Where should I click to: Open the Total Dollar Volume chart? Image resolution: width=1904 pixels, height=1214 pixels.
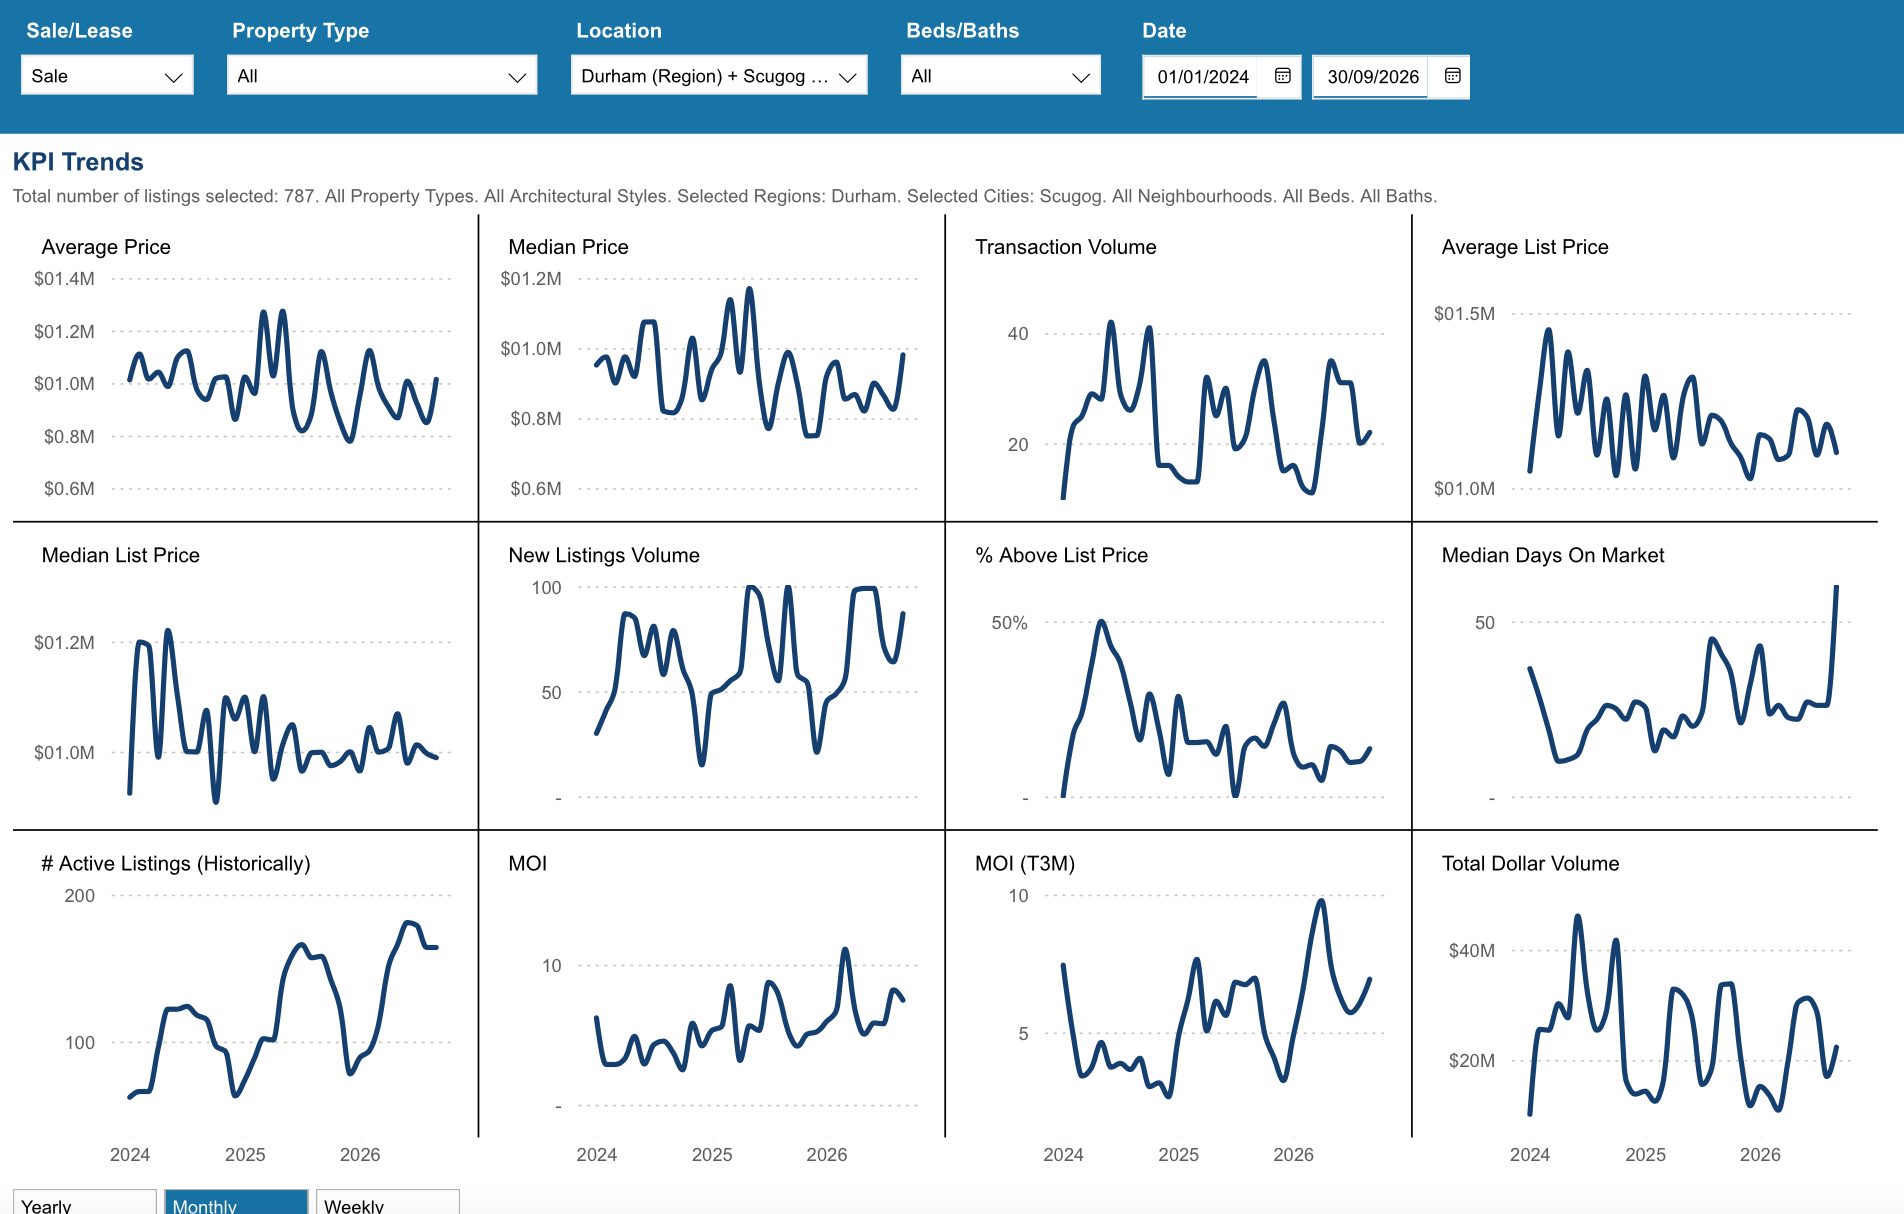(x=1645, y=985)
